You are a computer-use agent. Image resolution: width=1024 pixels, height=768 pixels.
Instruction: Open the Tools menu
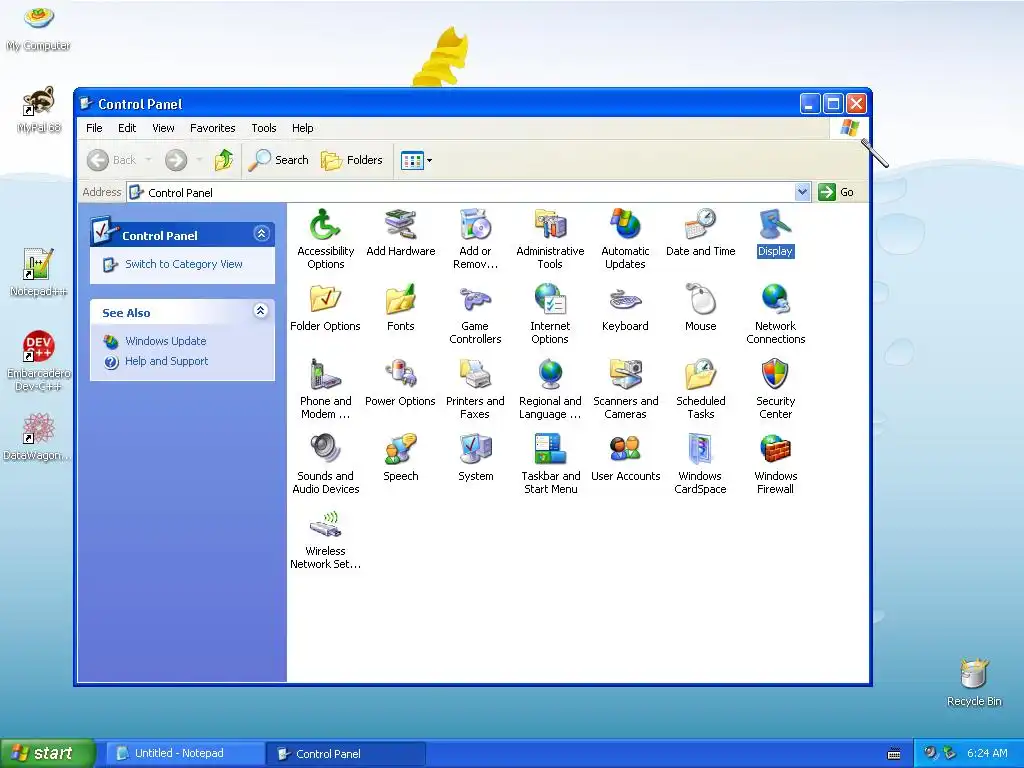coord(264,128)
